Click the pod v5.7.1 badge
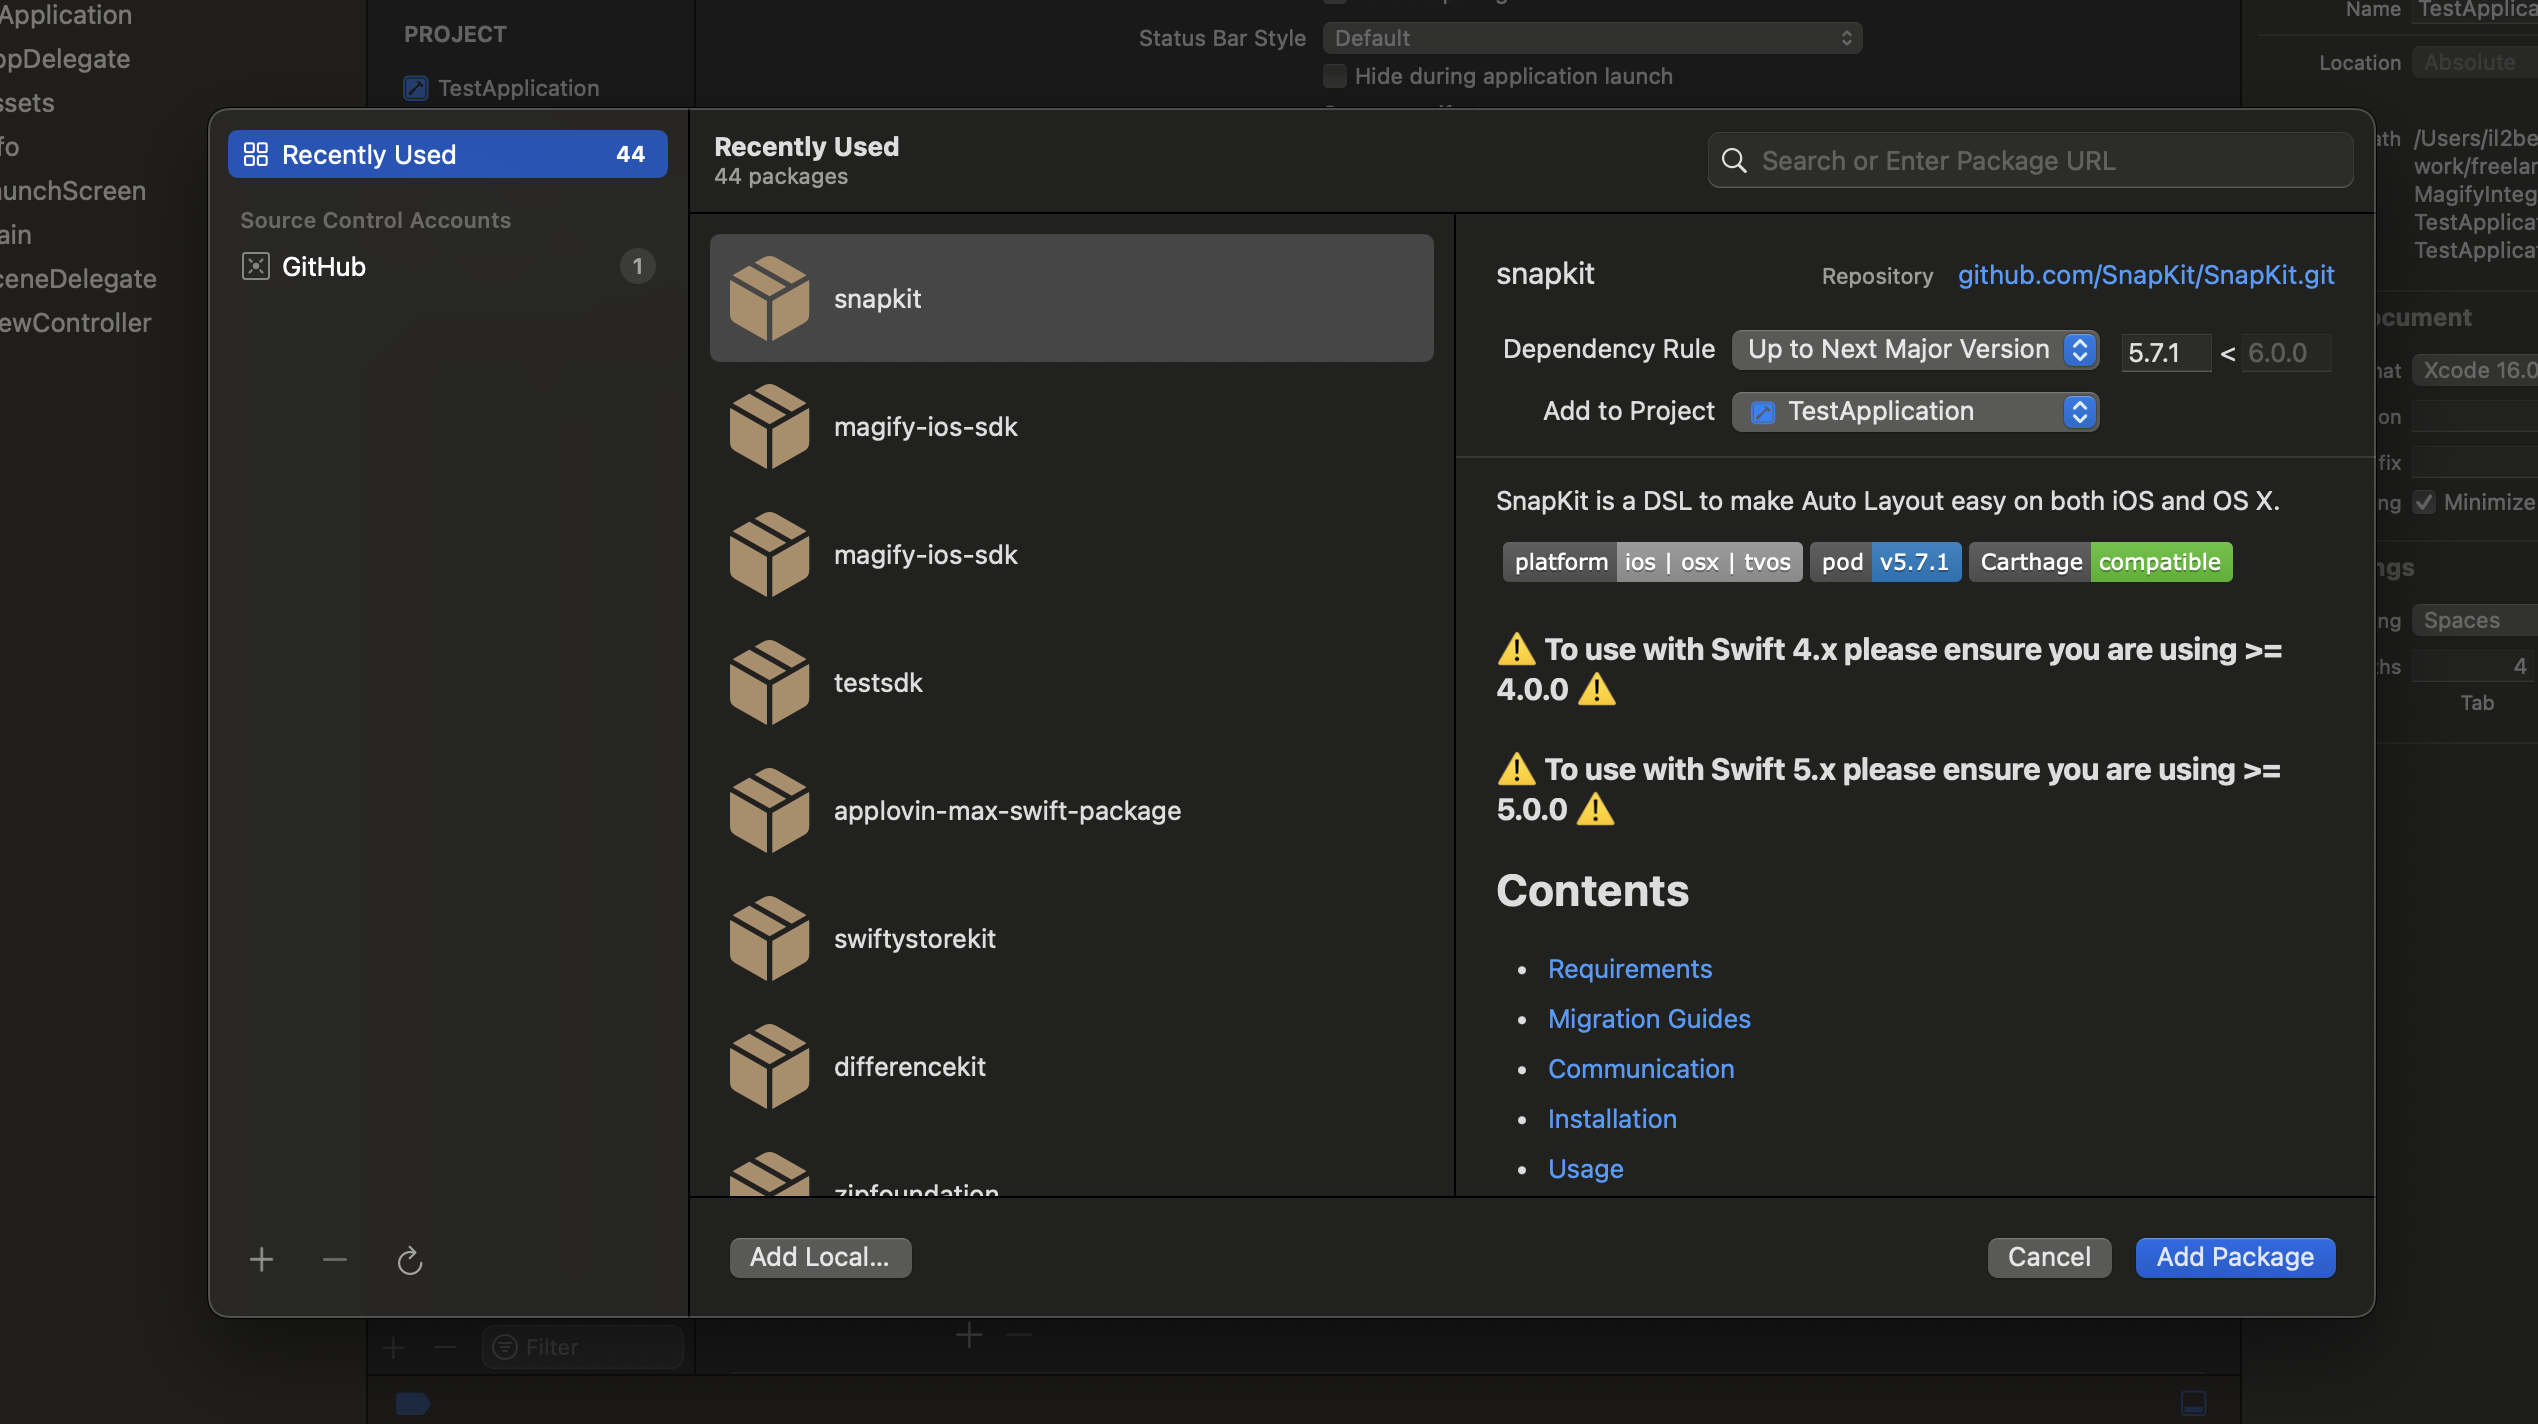The height and width of the screenshot is (1424, 2538). pos(1885,562)
